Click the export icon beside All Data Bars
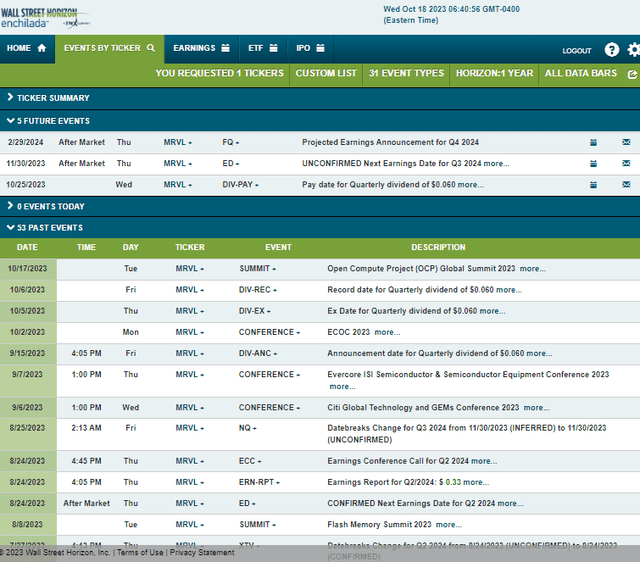 tap(632, 74)
